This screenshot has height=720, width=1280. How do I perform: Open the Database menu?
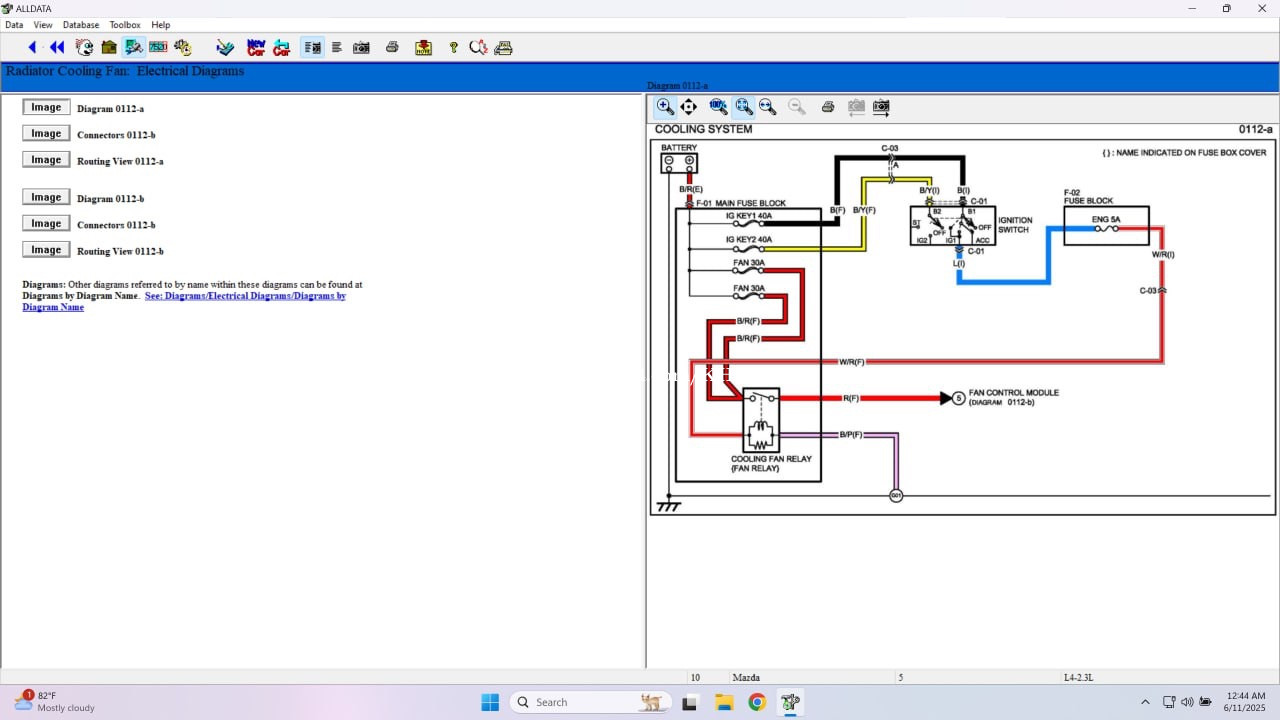click(81, 24)
